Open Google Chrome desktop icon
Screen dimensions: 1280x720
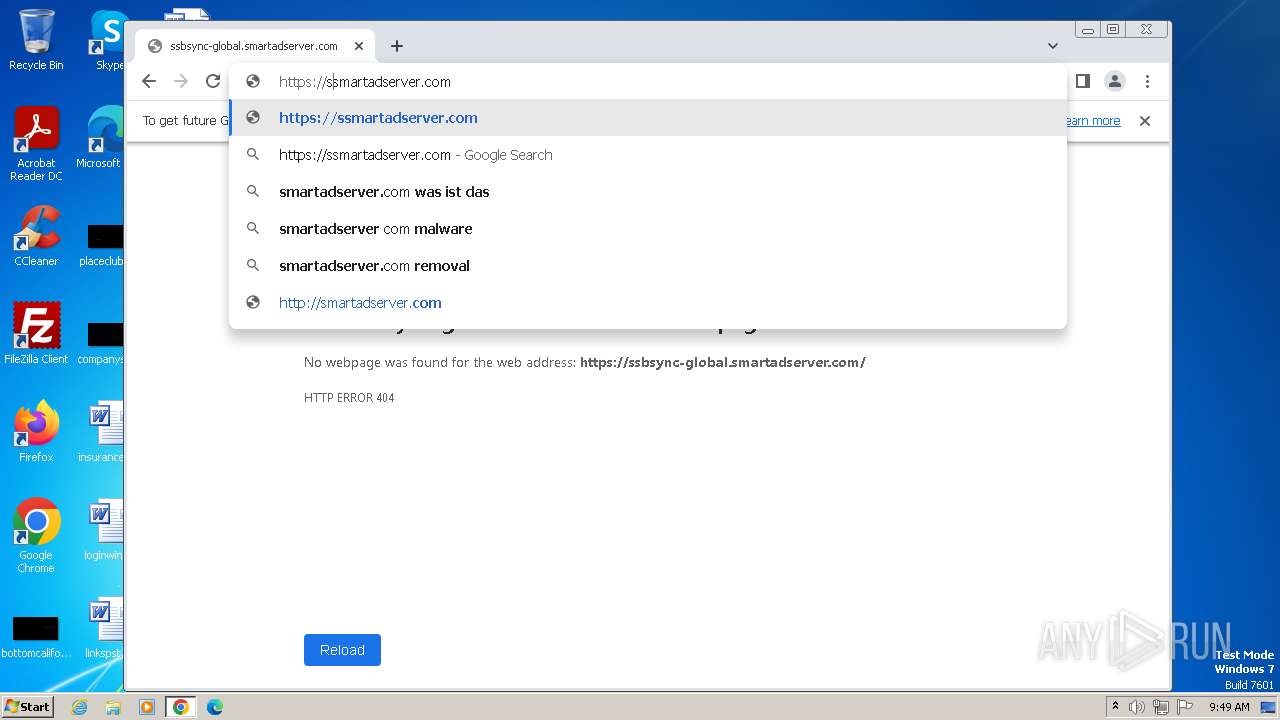(36, 536)
